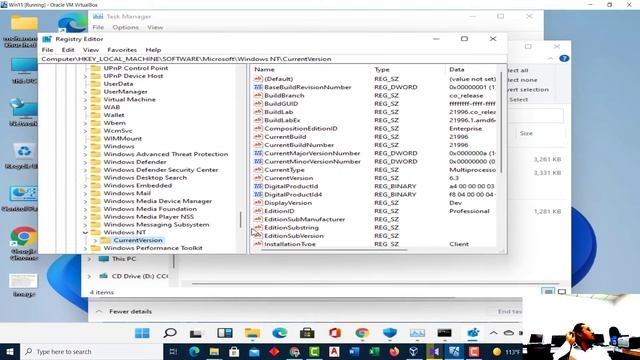The image size is (640, 360).
Task: Expand the Virtual Machine key
Action: [x=85, y=100]
